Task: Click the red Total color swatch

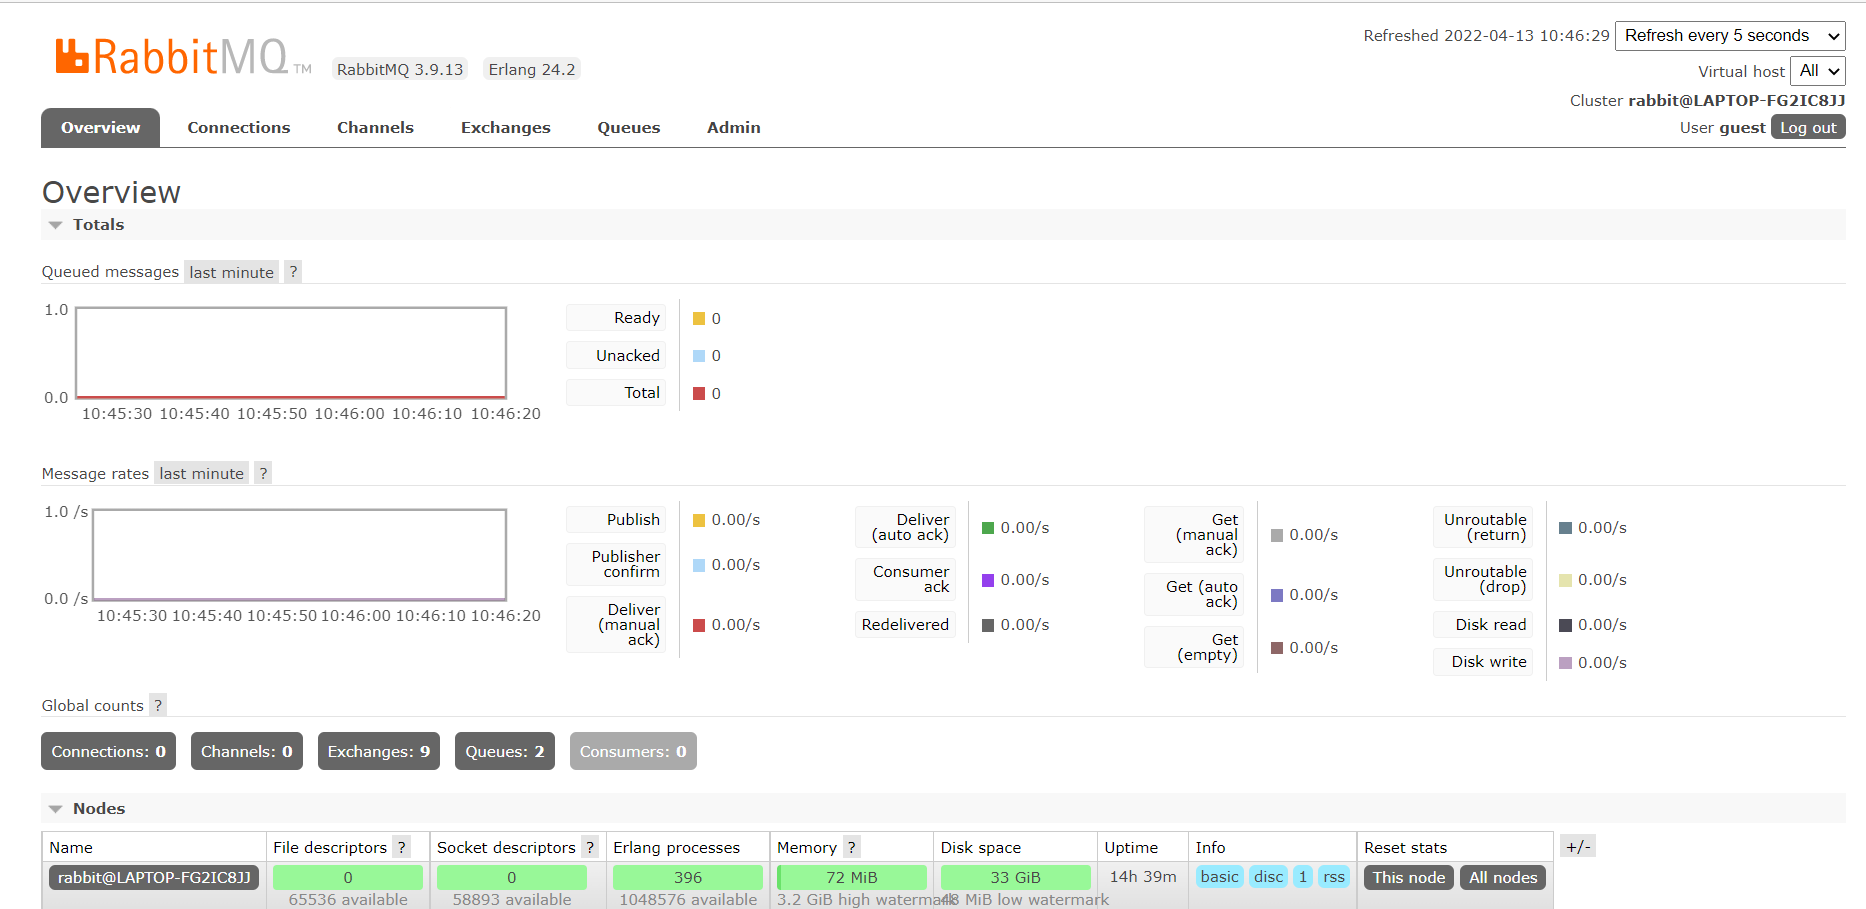Action: (x=699, y=393)
